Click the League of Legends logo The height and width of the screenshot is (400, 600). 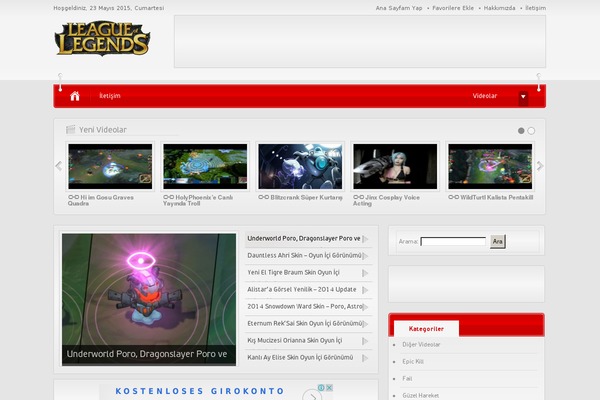pos(102,38)
